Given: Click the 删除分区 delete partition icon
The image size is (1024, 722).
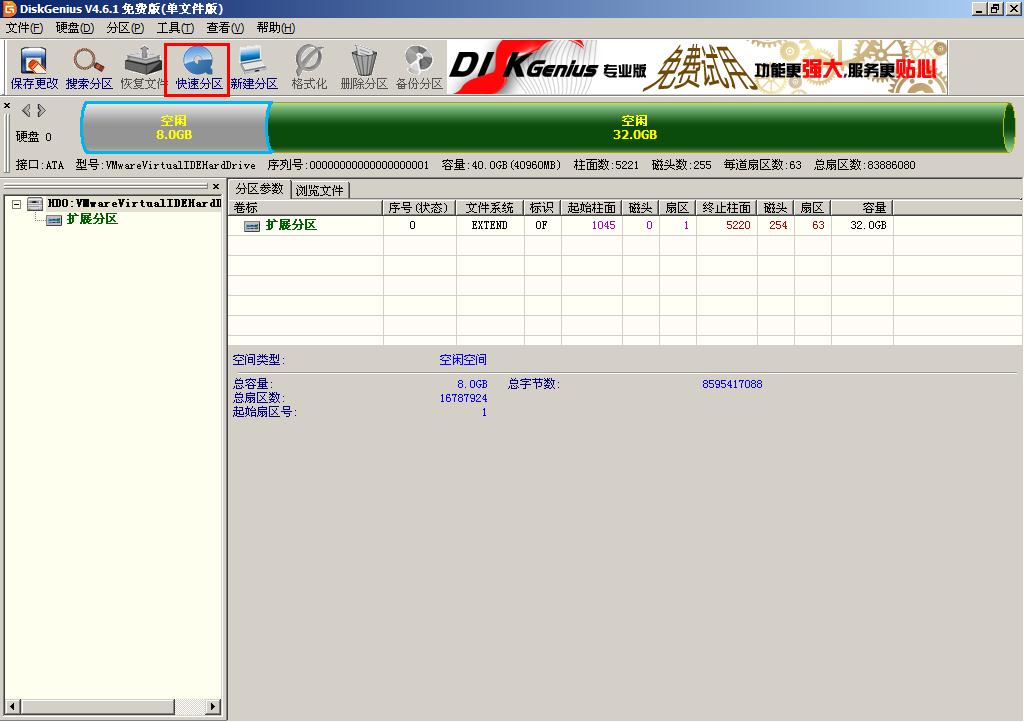Looking at the screenshot, I should coord(364,68).
